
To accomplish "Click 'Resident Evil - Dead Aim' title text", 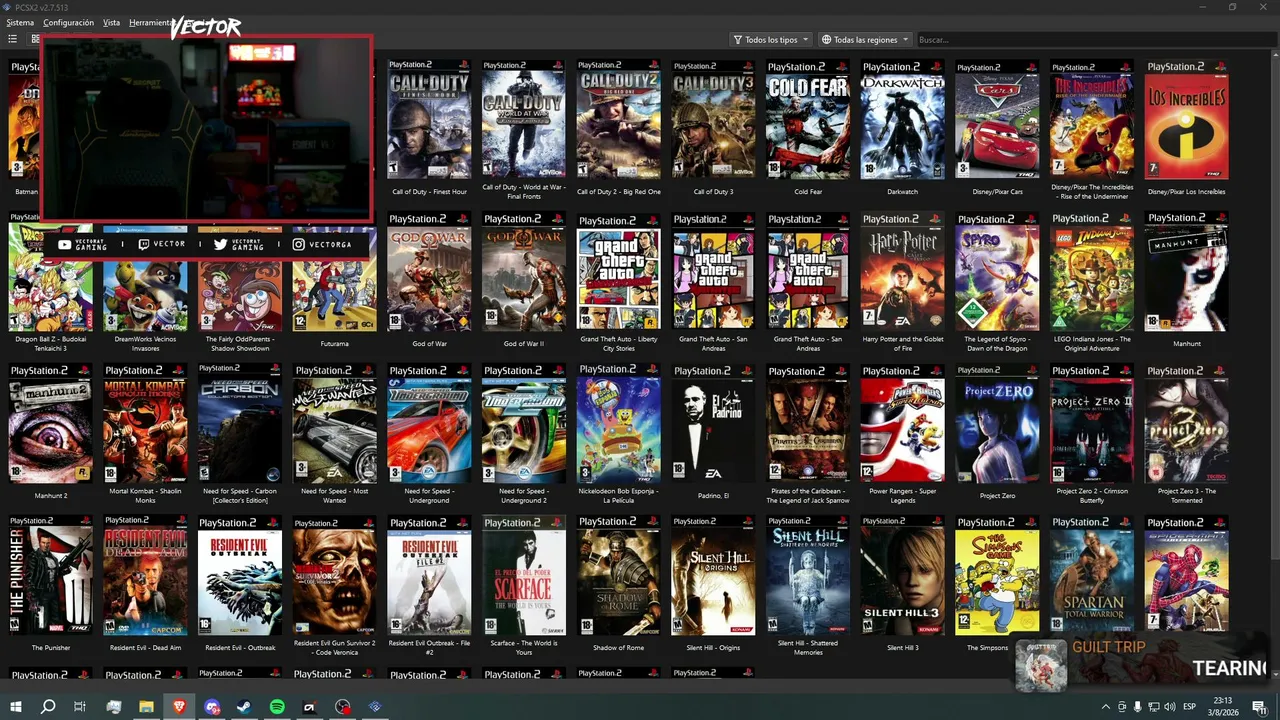I will tap(145, 648).
